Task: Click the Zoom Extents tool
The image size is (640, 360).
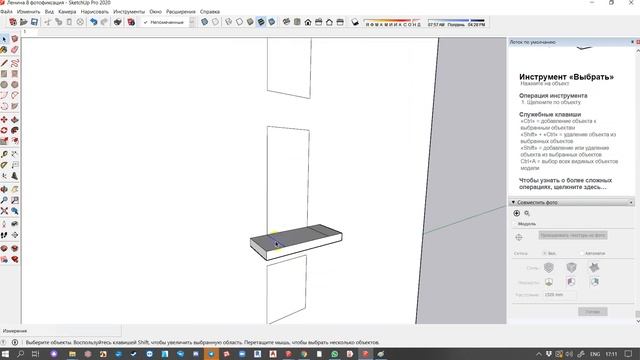Action: (4, 211)
